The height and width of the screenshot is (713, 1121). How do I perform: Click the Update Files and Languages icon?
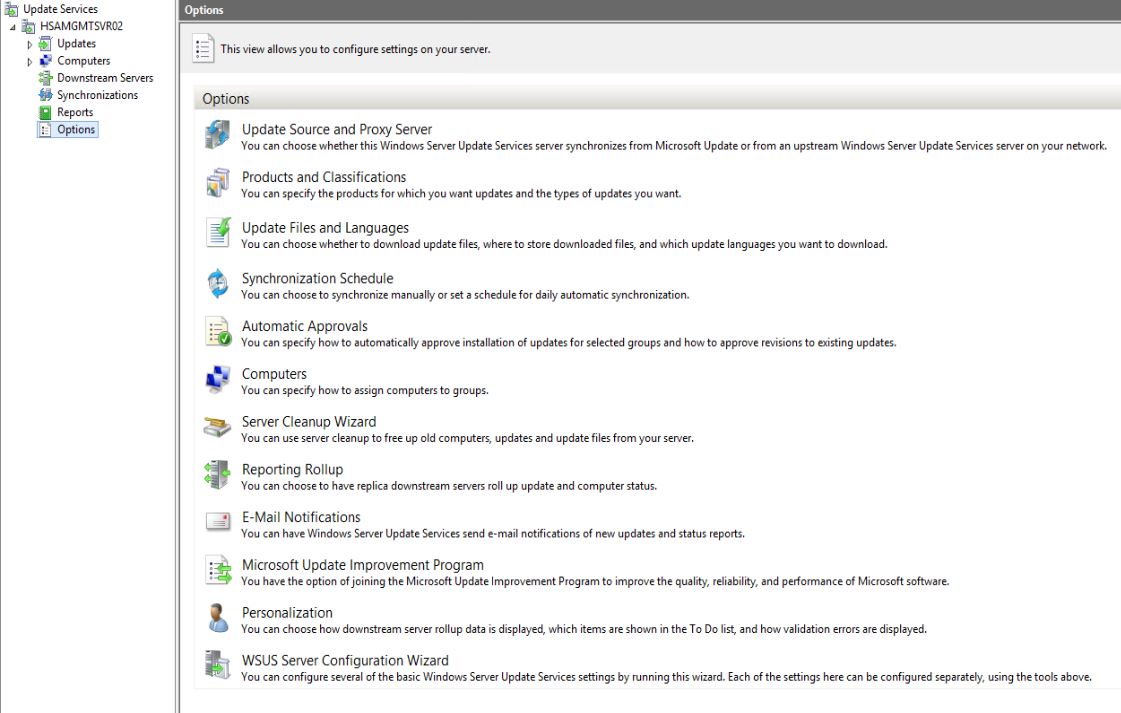click(217, 232)
